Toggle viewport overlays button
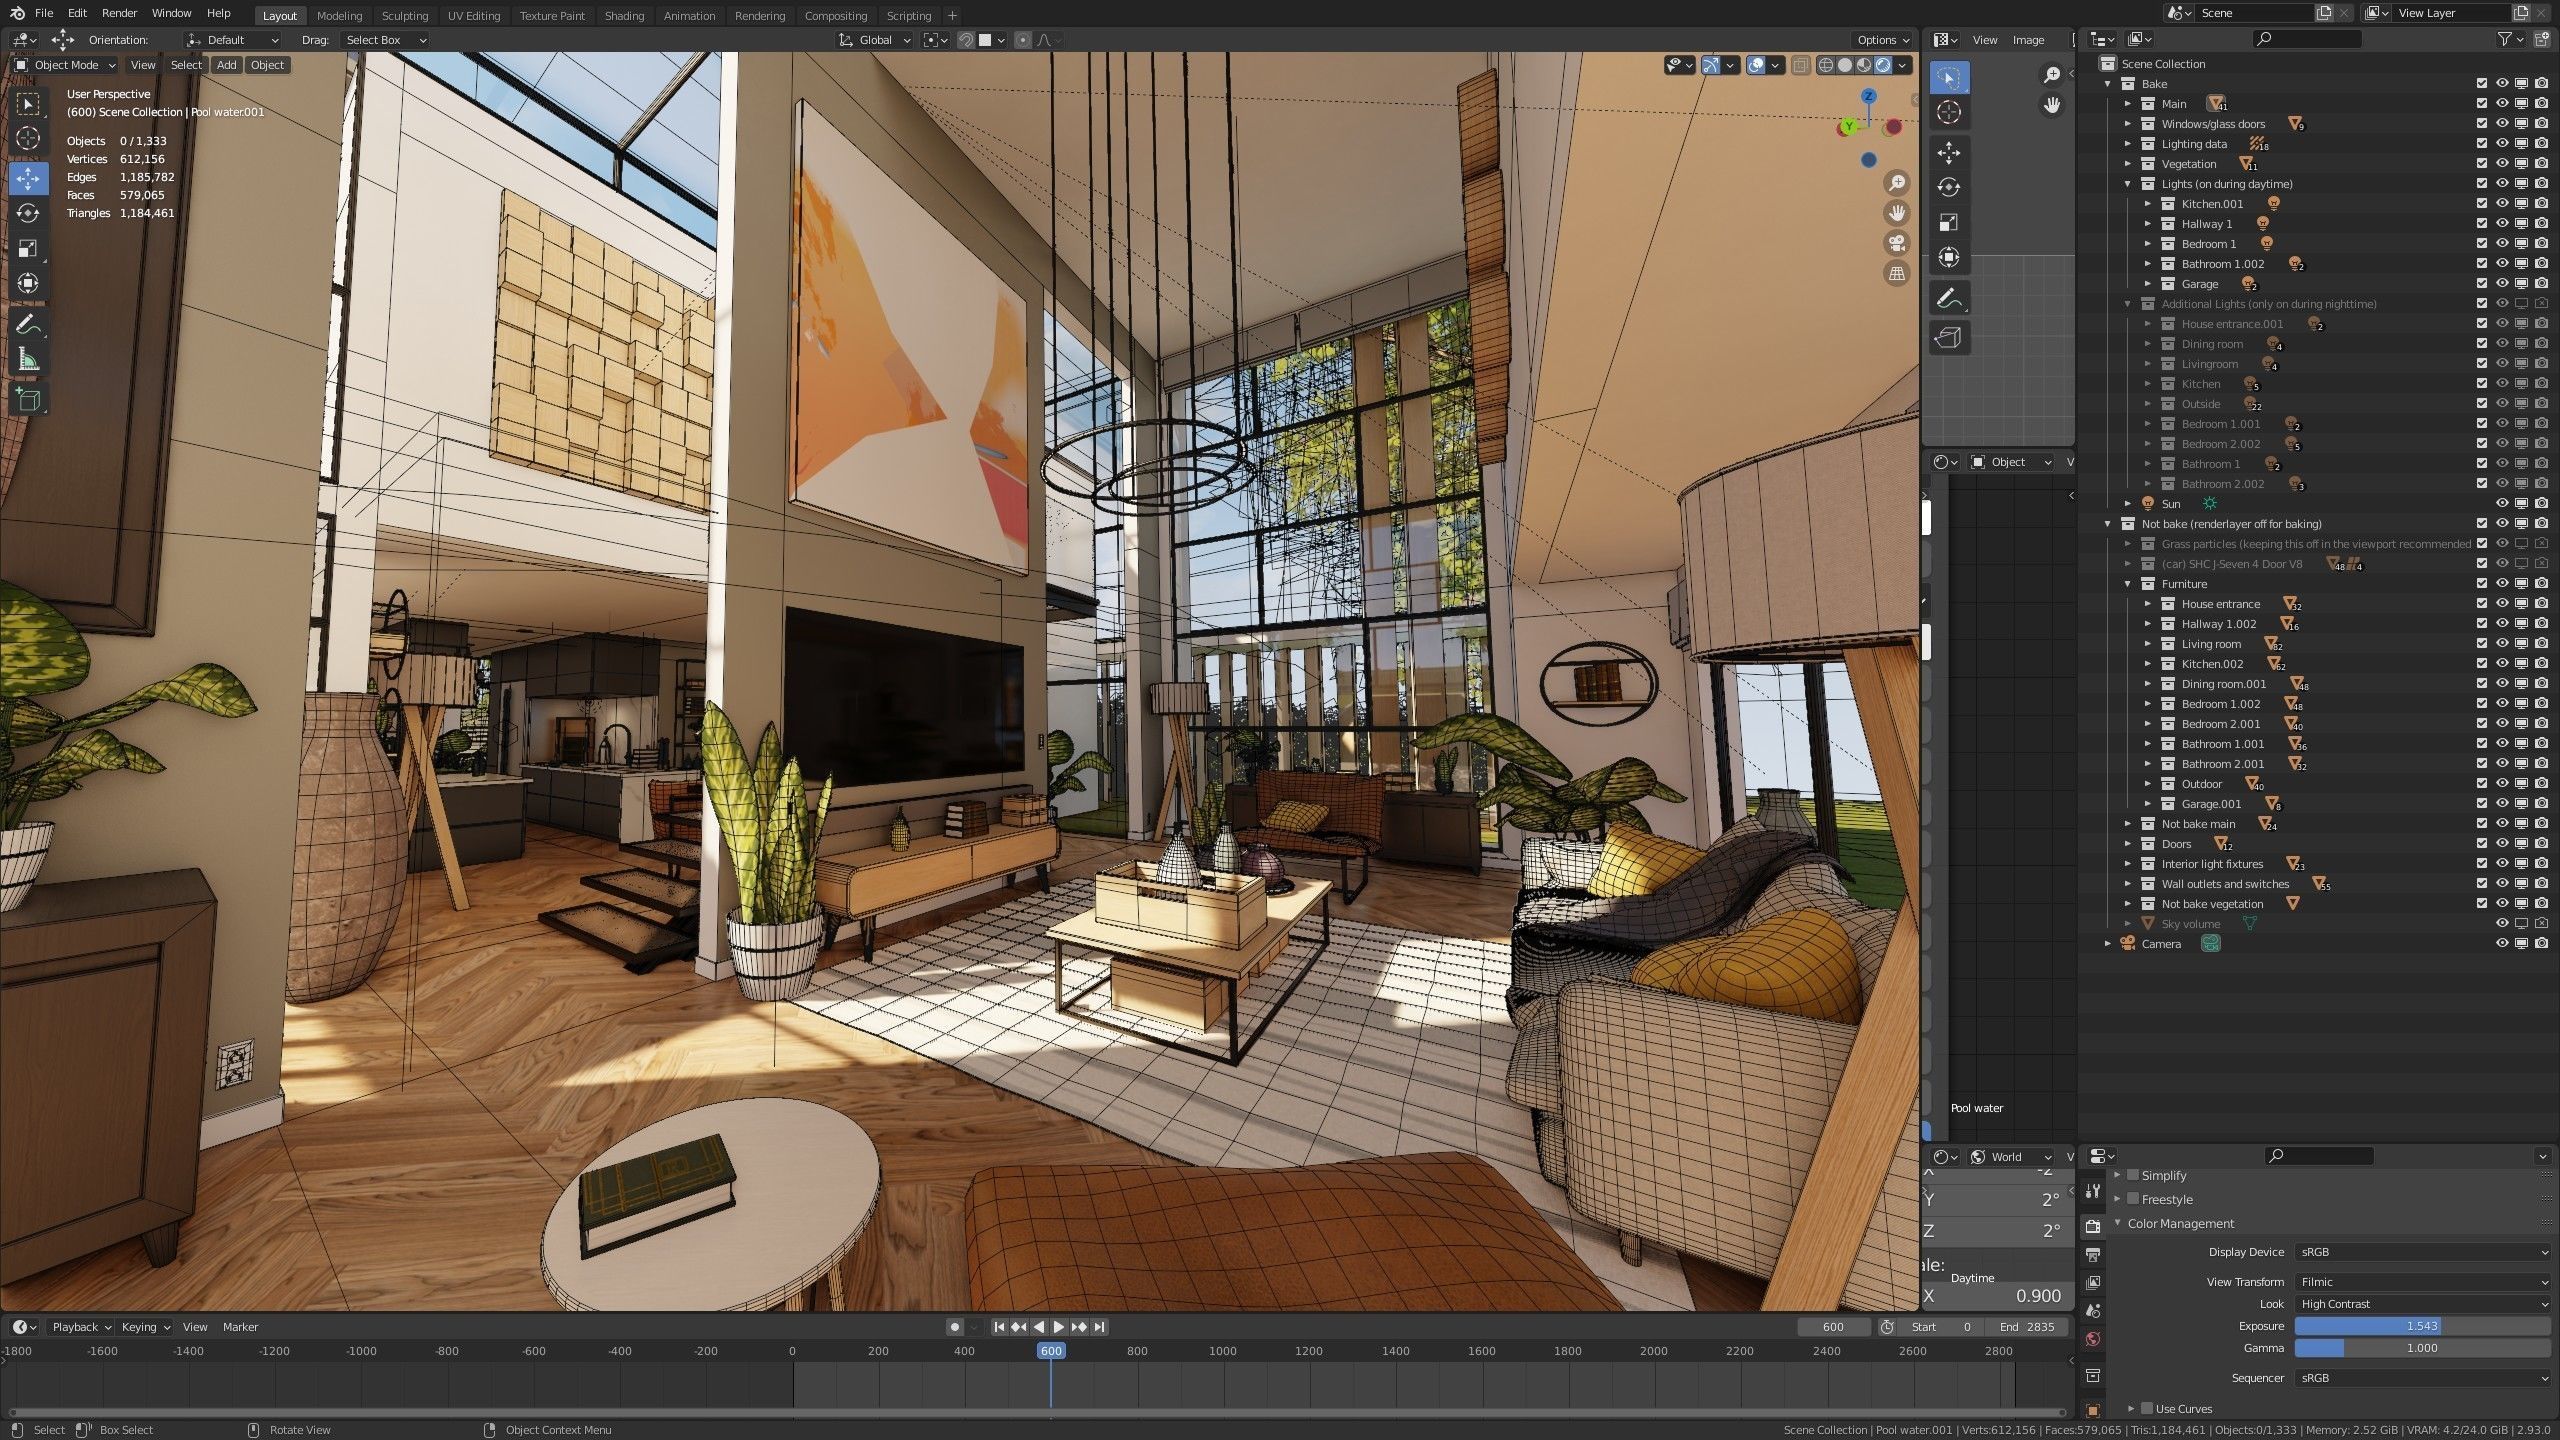The height and width of the screenshot is (1440, 2560). [x=1756, y=65]
